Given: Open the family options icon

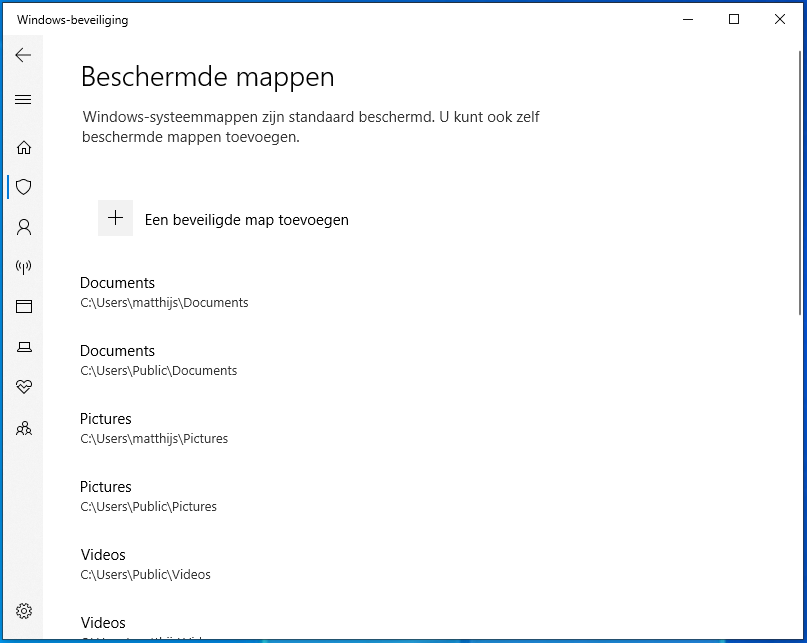Looking at the screenshot, I should coord(24,428).
